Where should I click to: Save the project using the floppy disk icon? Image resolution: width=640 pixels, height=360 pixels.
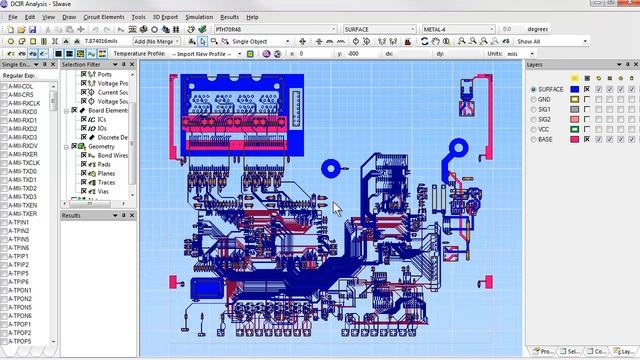click(x=32, y=29)
